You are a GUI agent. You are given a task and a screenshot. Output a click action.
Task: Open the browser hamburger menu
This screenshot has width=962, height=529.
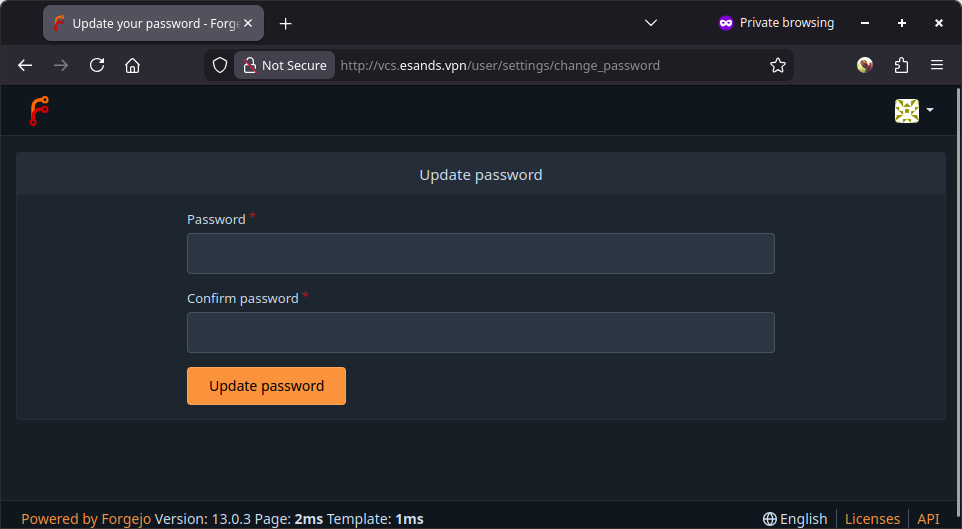pos(937,65)
